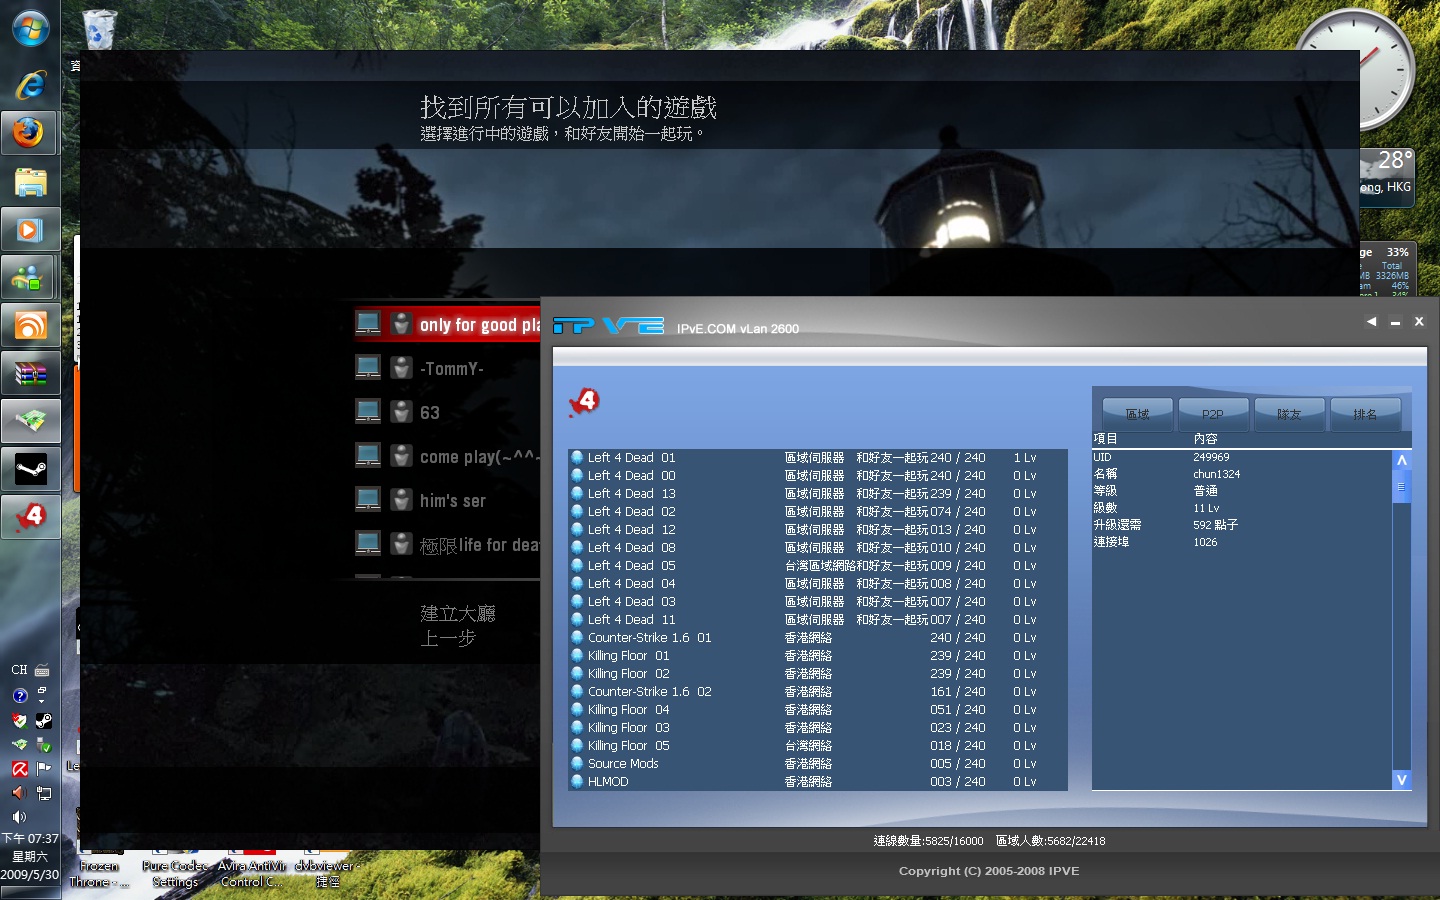Click the safely remove hardware tray icon
This screenshot has width=1440, height=900.
tap(43, 745)
